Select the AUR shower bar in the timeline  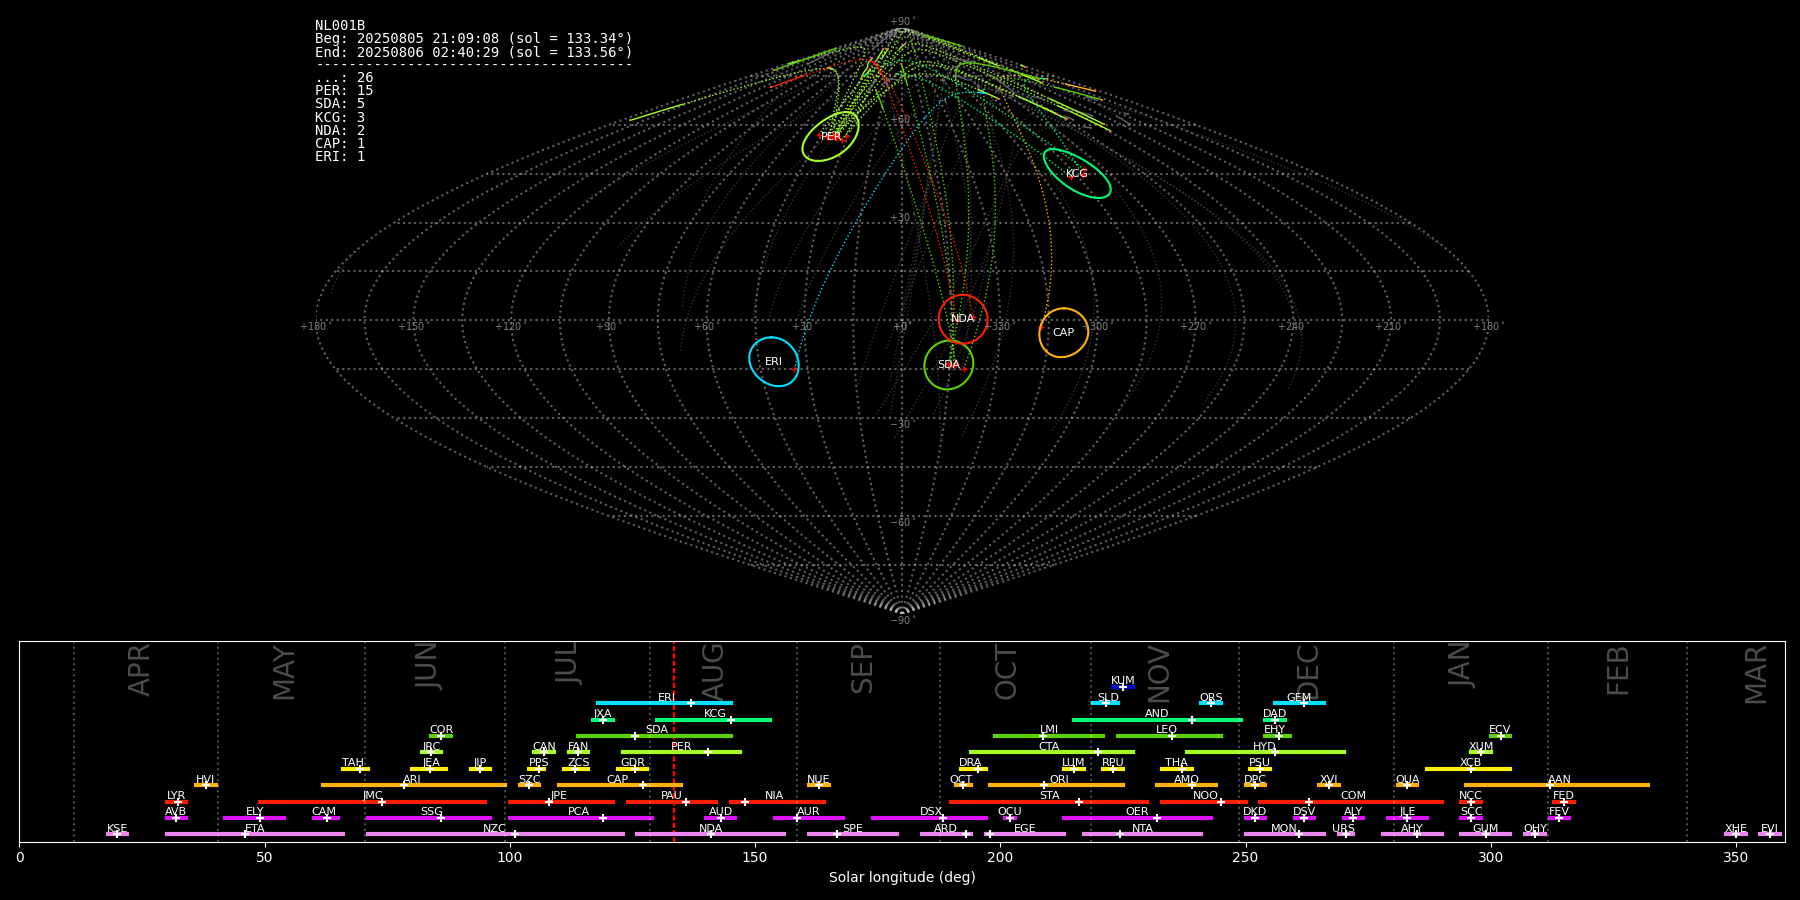tap(809, 818)
